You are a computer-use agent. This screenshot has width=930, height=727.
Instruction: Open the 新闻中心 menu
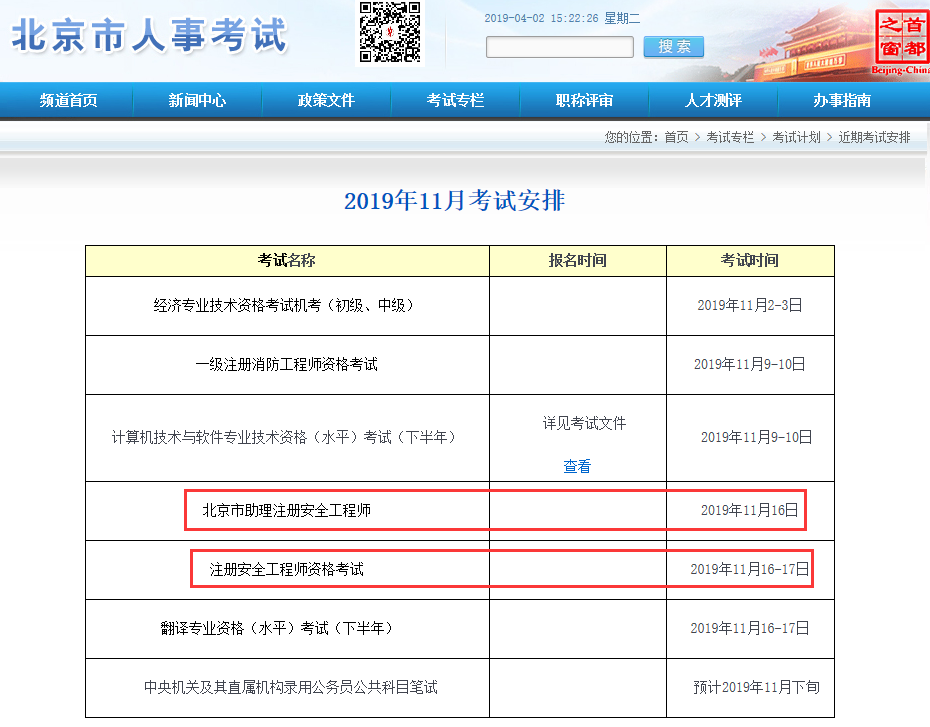(x=196, y=101)
